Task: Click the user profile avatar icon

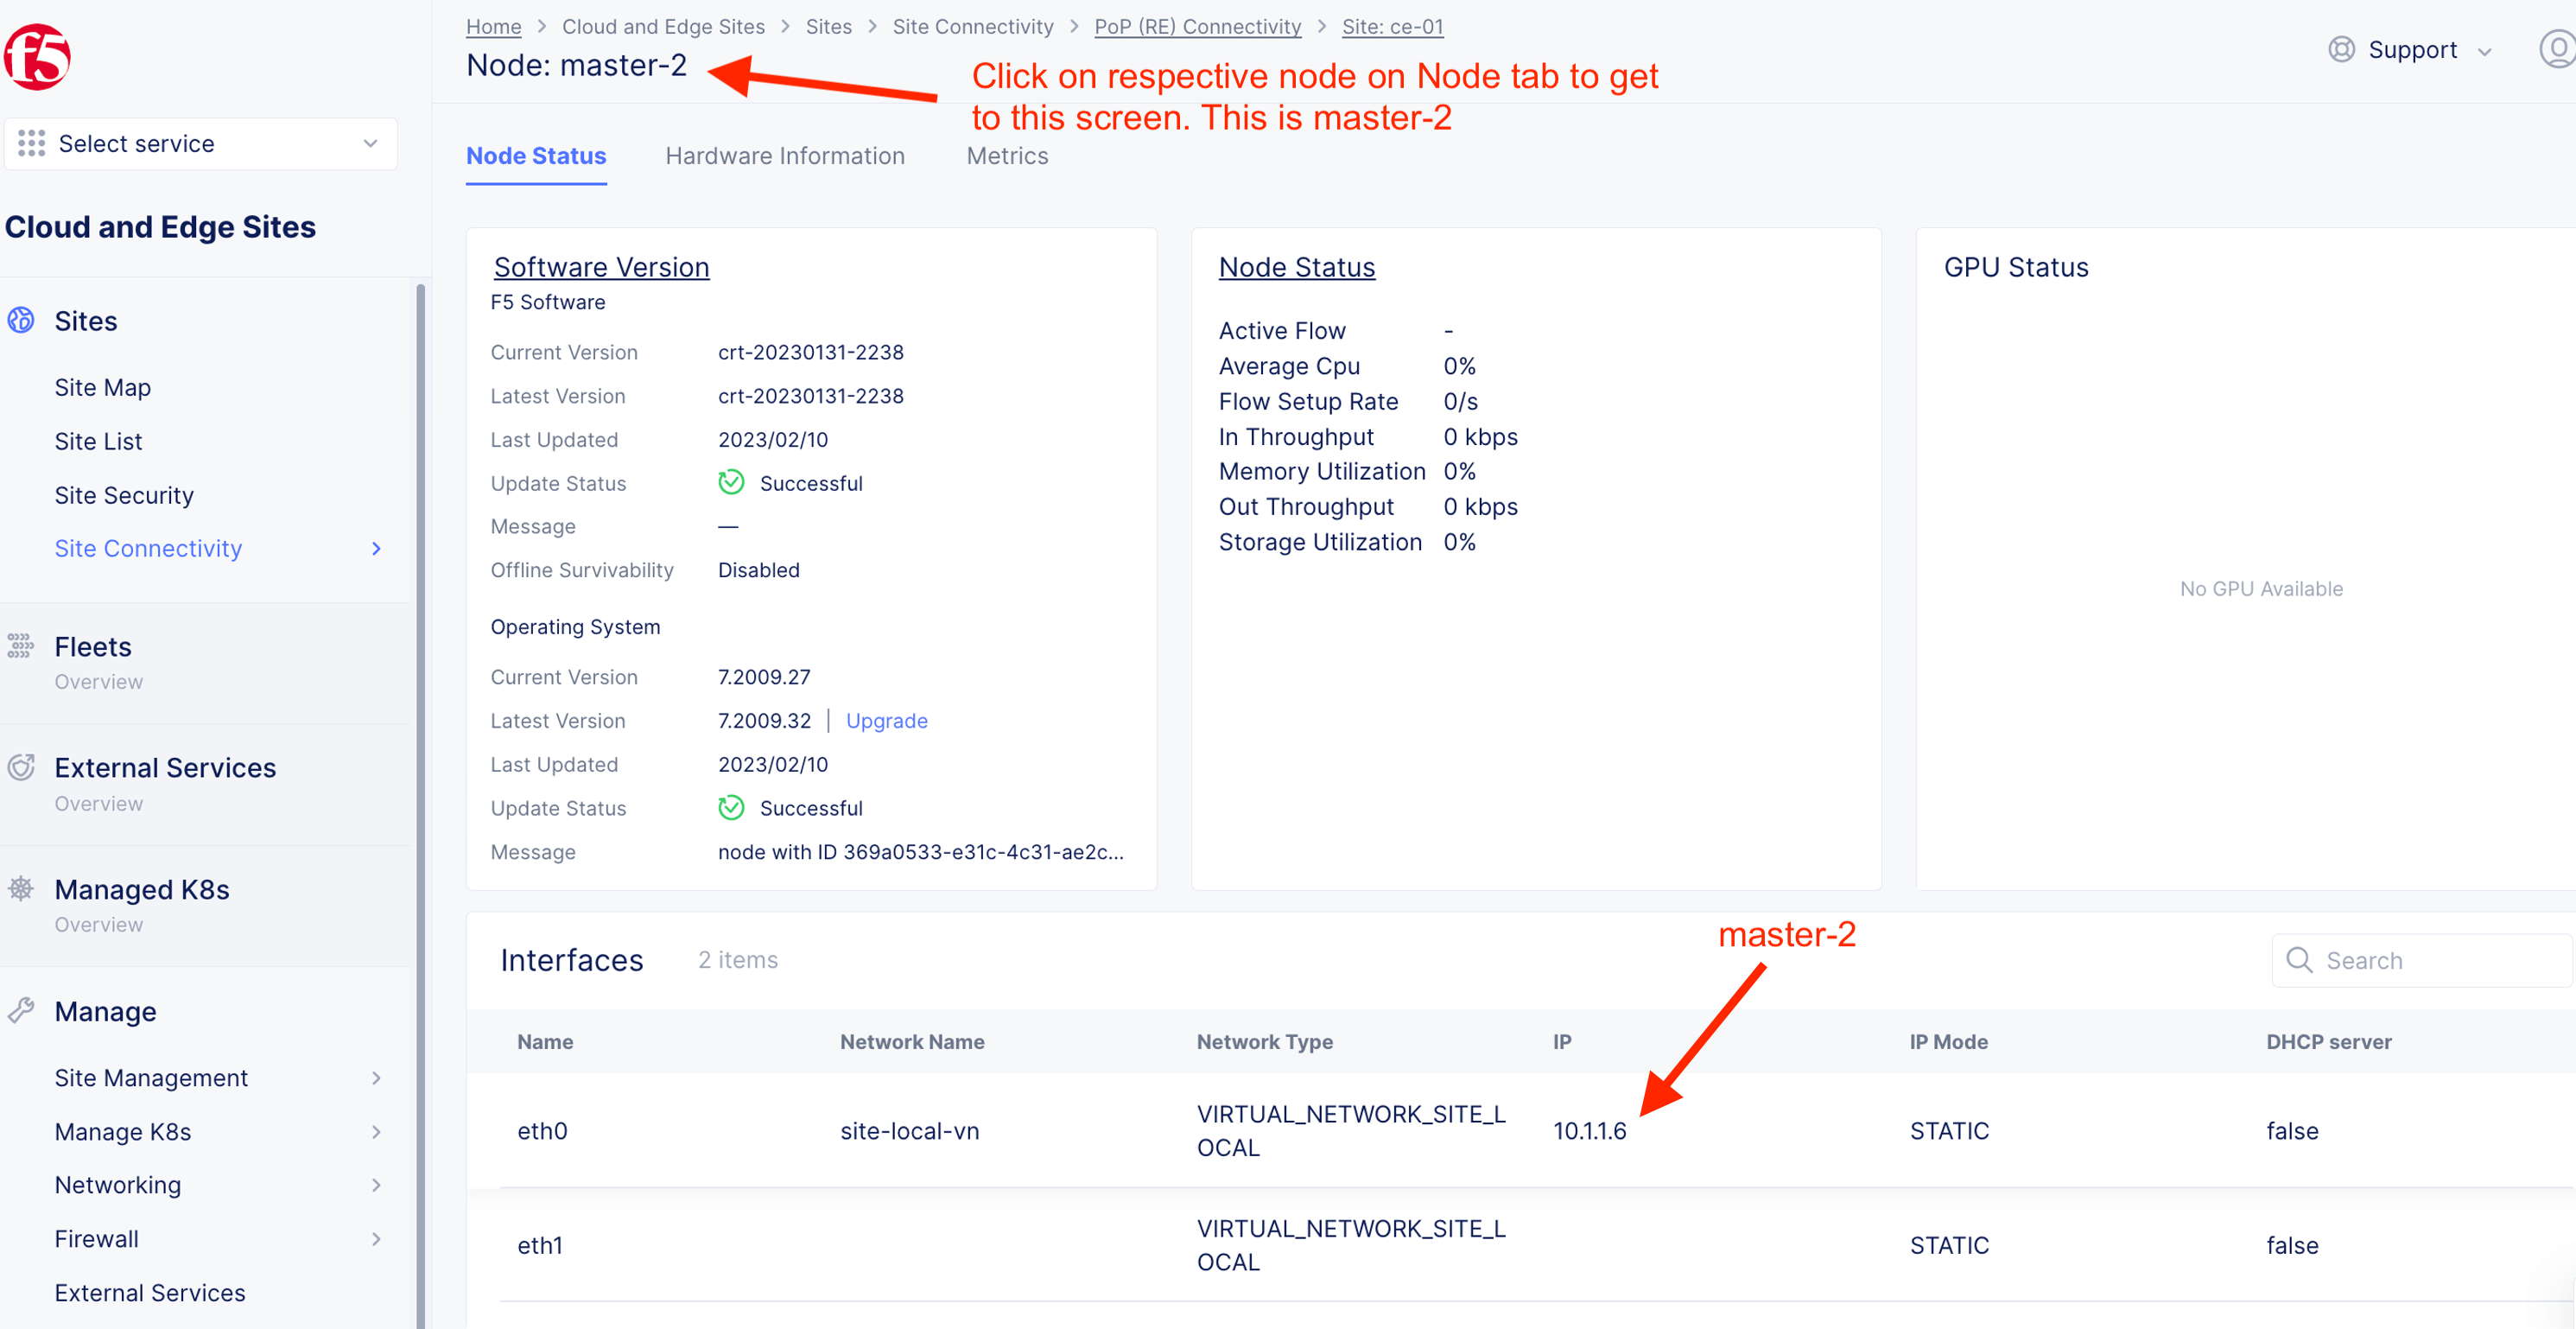Action: (2556, 50)
